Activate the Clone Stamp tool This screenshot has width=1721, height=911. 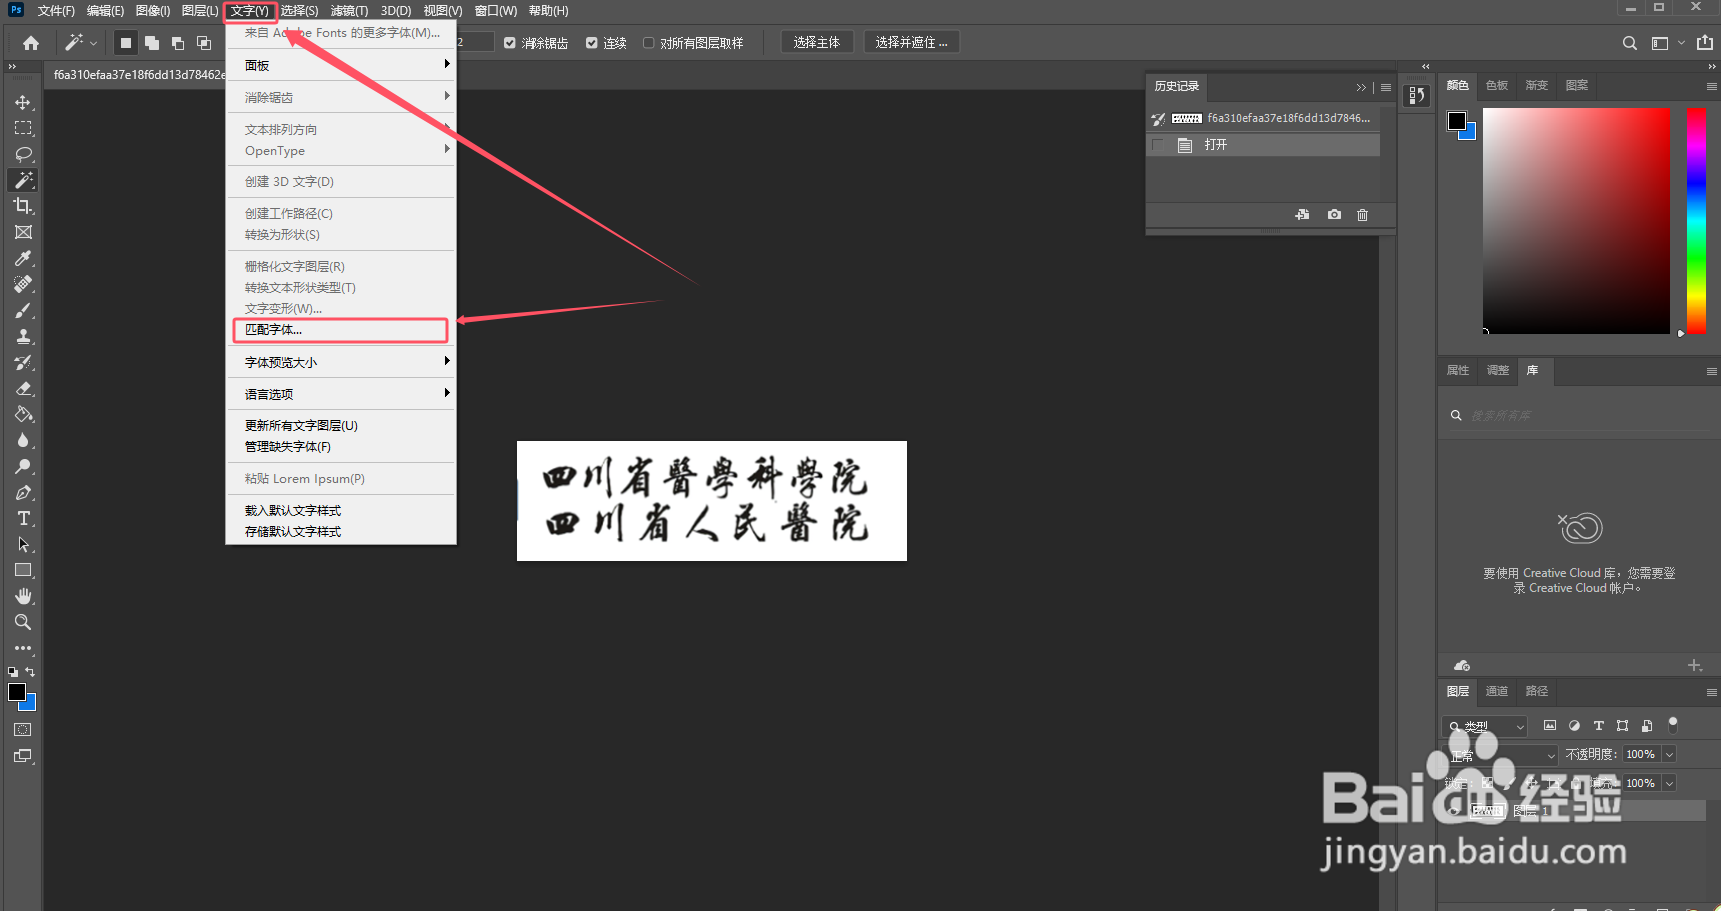(23, 336)
